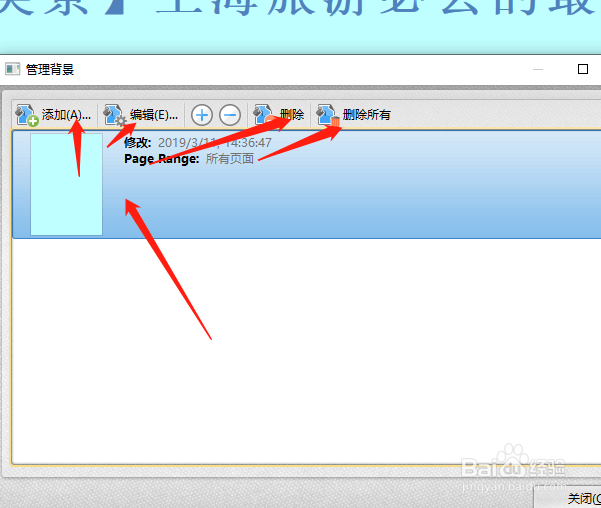Click the 管理背景 dialog title icon
Image resolution: width=601 pixels, height=508 pixels.
click(x=12, y=69)
